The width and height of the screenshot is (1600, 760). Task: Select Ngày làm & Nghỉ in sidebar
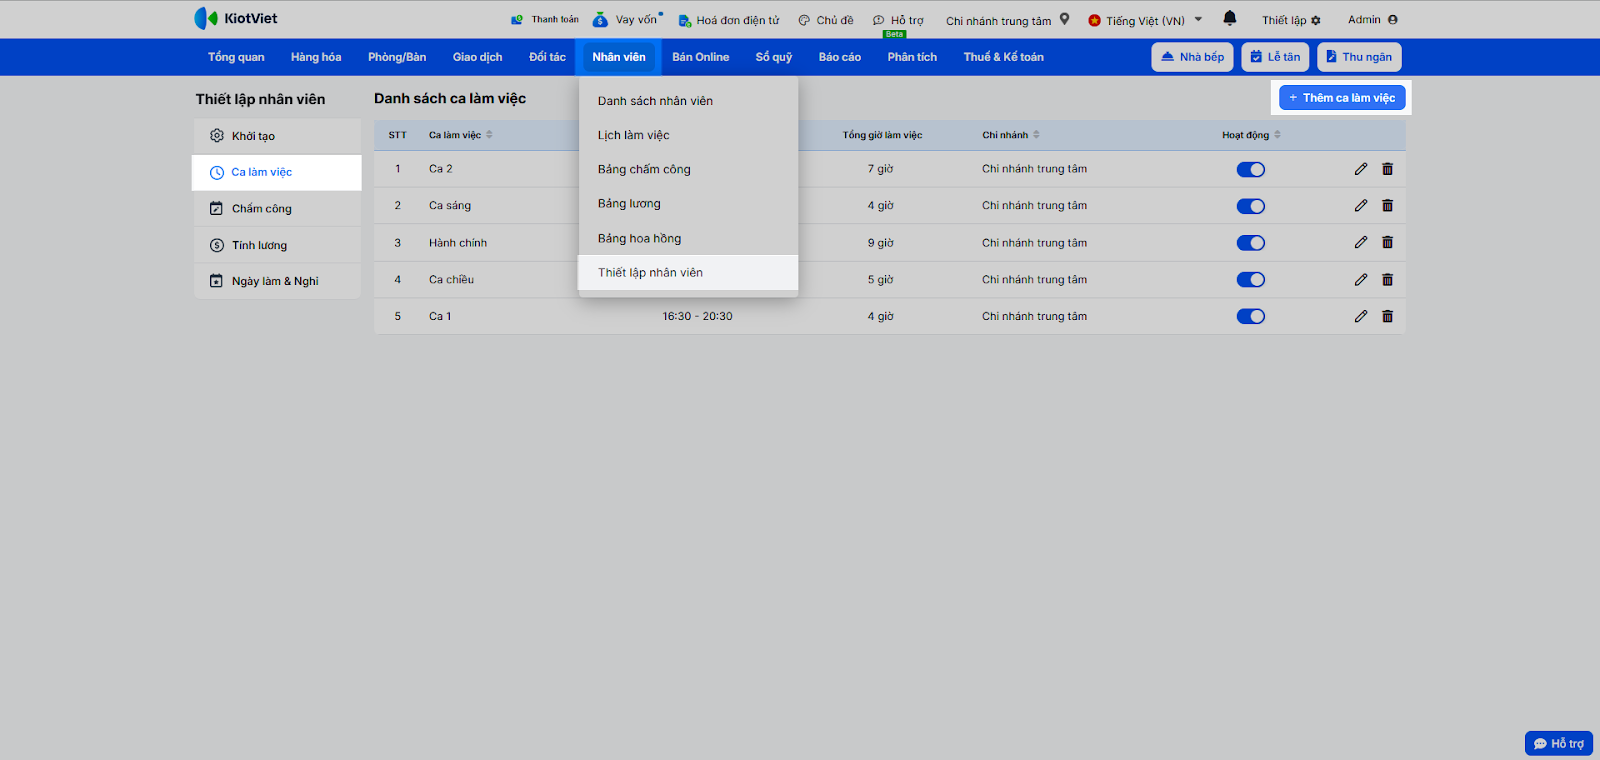click(x=277, y=281)
